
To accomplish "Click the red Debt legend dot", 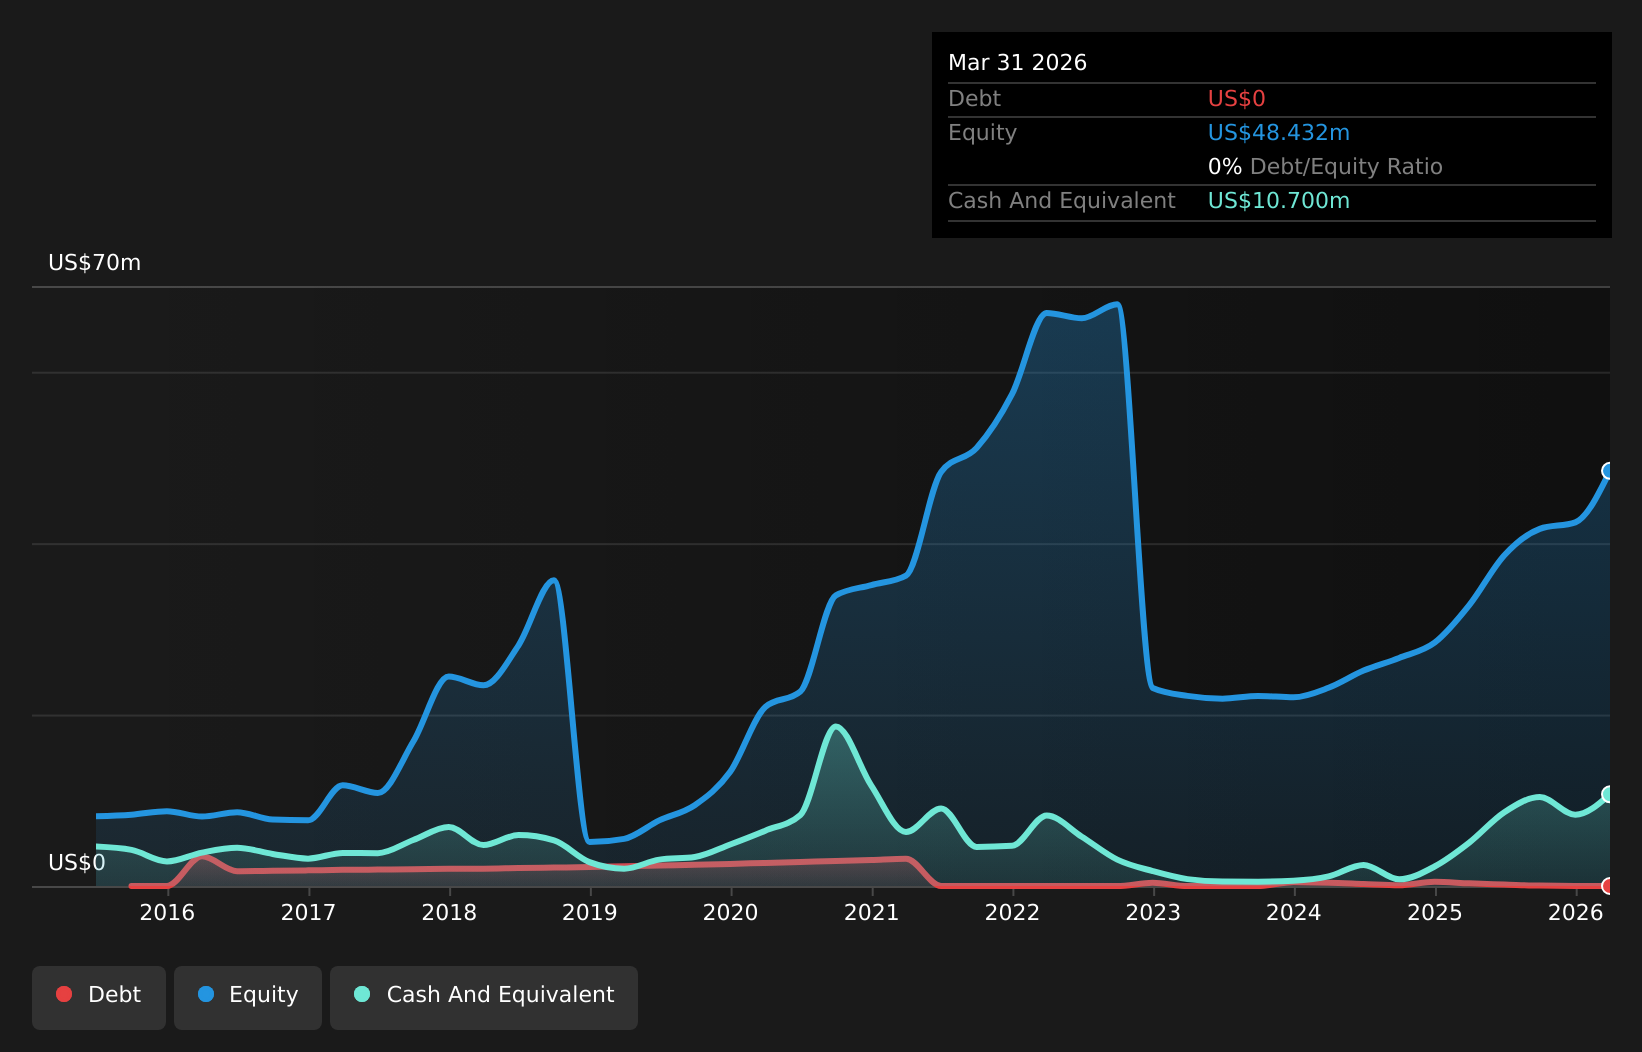I will click(x=64, y=994).
